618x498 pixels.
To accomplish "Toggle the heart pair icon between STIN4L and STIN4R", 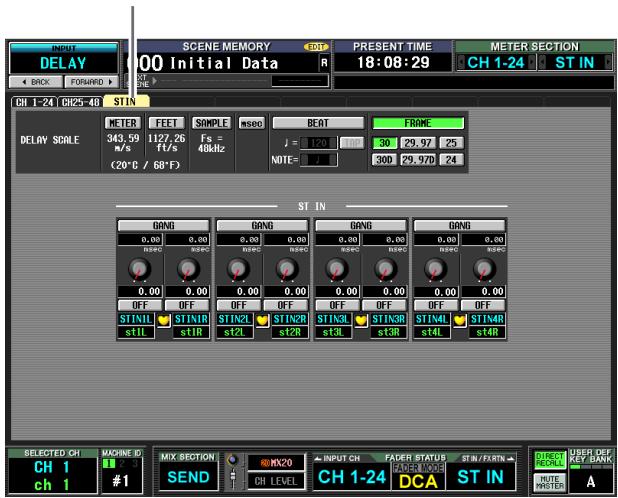I will tap(460, 320).
